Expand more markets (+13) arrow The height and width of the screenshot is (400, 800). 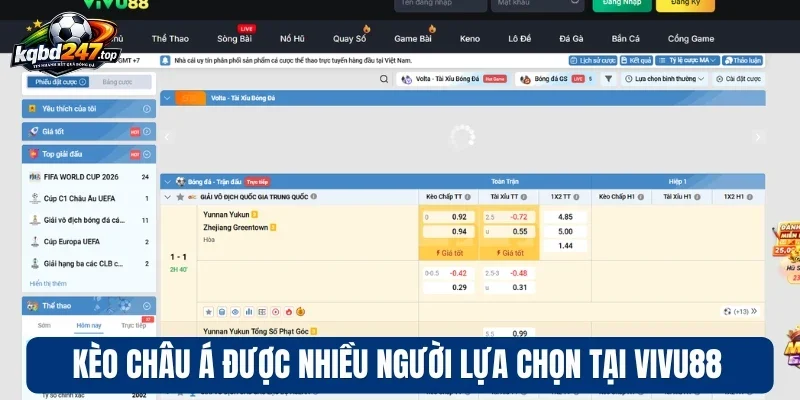pos(754,311)
